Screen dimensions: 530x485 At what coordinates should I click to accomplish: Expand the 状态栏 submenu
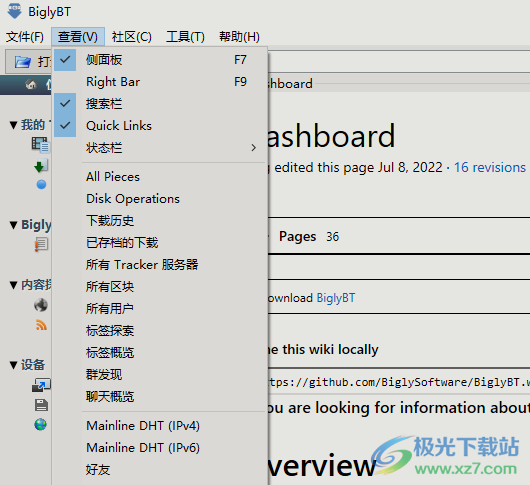coord(159,148)
